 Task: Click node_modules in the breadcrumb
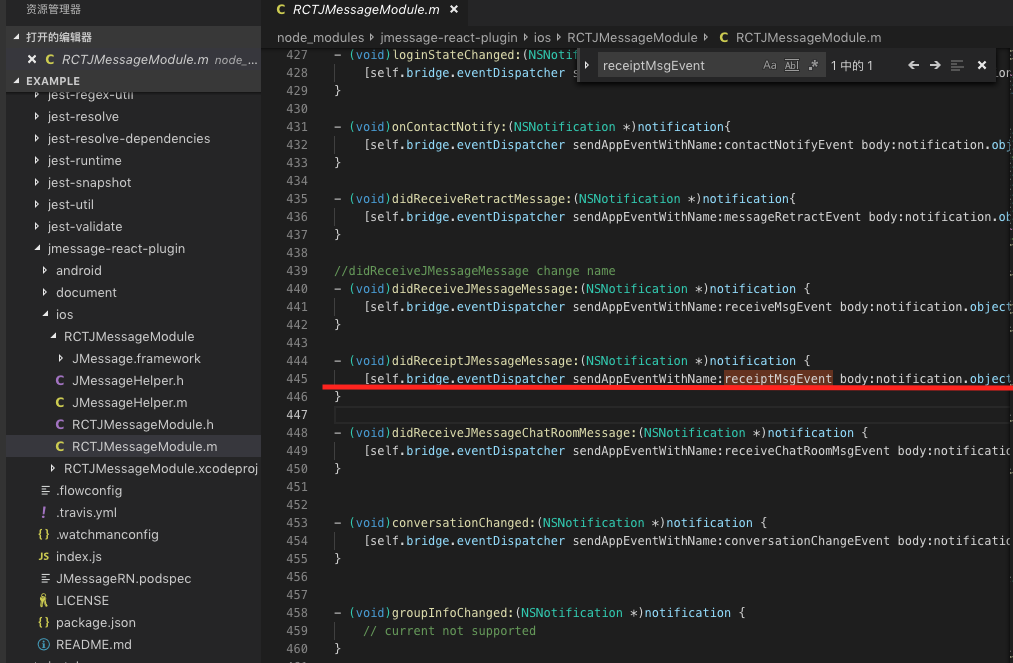tap(320, 37)
